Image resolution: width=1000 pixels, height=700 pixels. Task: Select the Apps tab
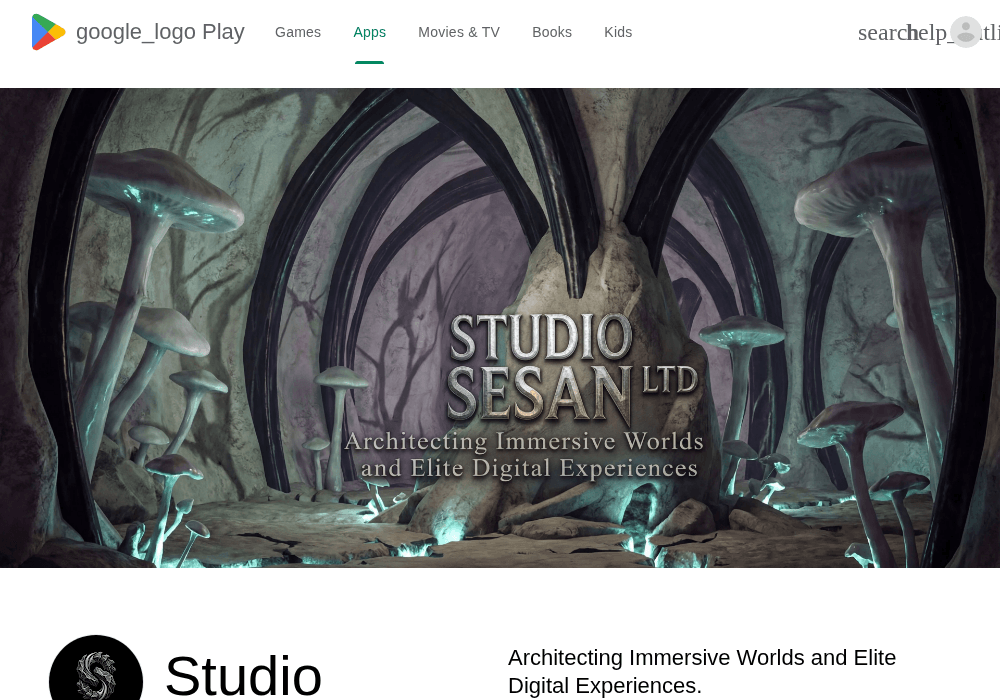pyautogui.click(x=369, y=32)
